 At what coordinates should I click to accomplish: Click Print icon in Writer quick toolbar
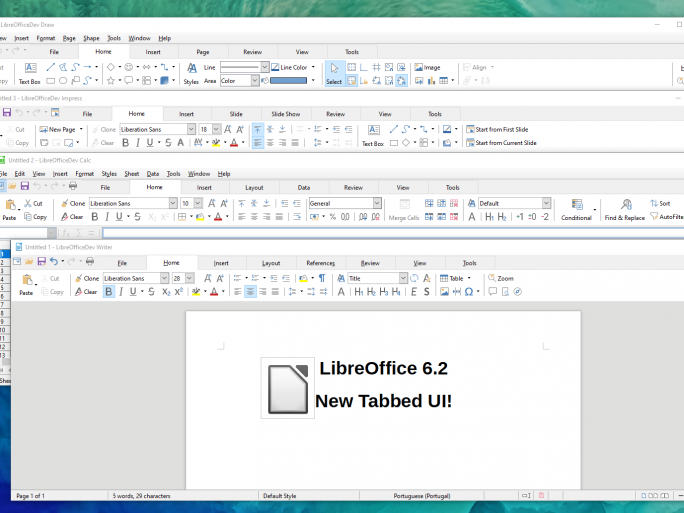click(x=90, y=261)
